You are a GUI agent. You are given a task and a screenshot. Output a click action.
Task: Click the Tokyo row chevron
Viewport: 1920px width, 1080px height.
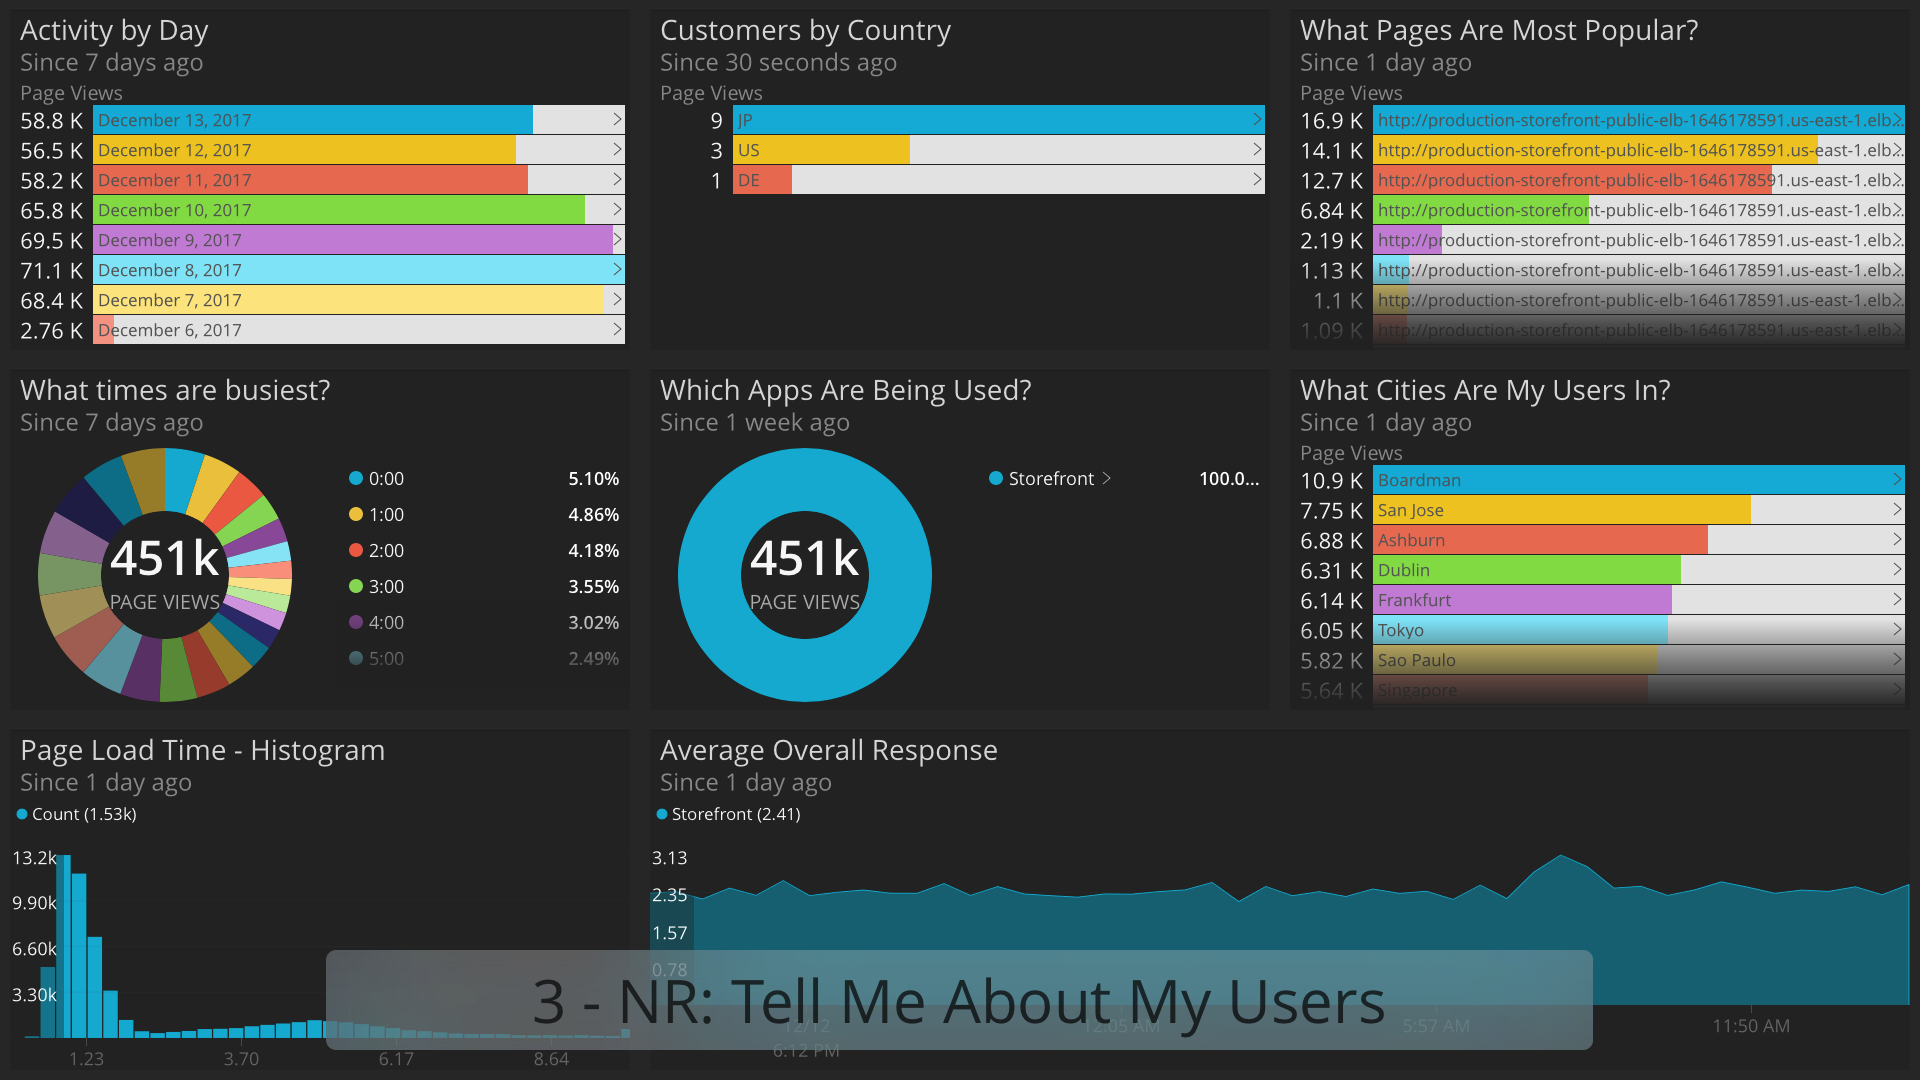pos(1897,630)
